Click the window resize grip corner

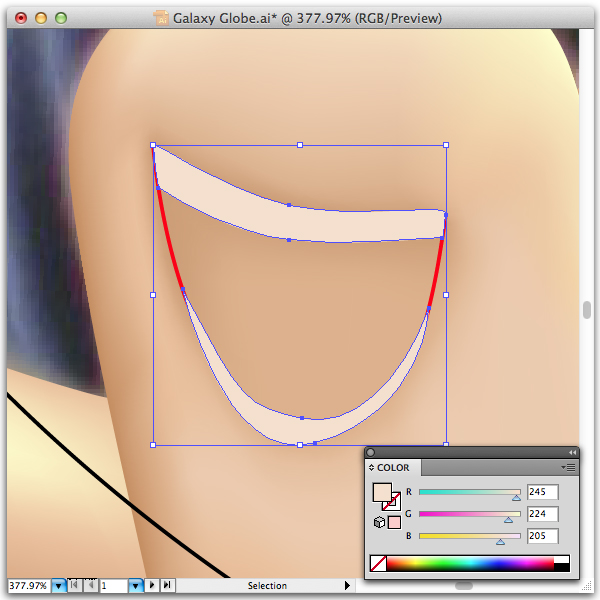coord(586,586)
